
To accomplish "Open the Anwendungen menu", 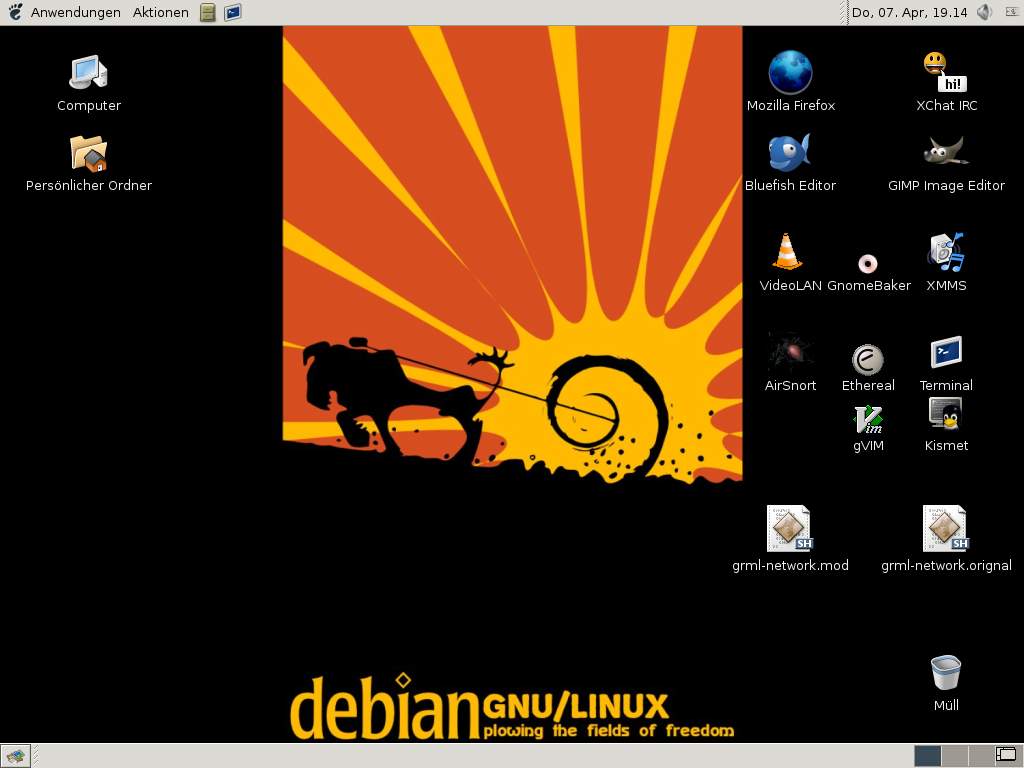I will [x=76, y=12].
